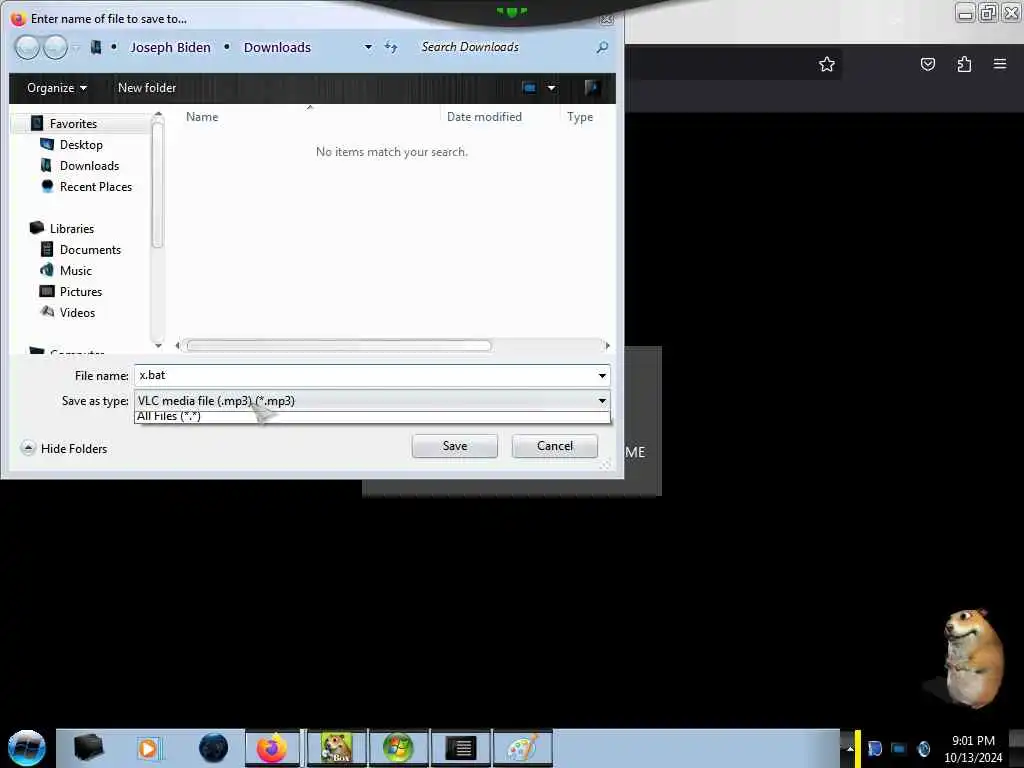This screenshot has width=1024, height=768.
Task: Click the Back navigation arrow in save dialog
Action: (27, 47)
